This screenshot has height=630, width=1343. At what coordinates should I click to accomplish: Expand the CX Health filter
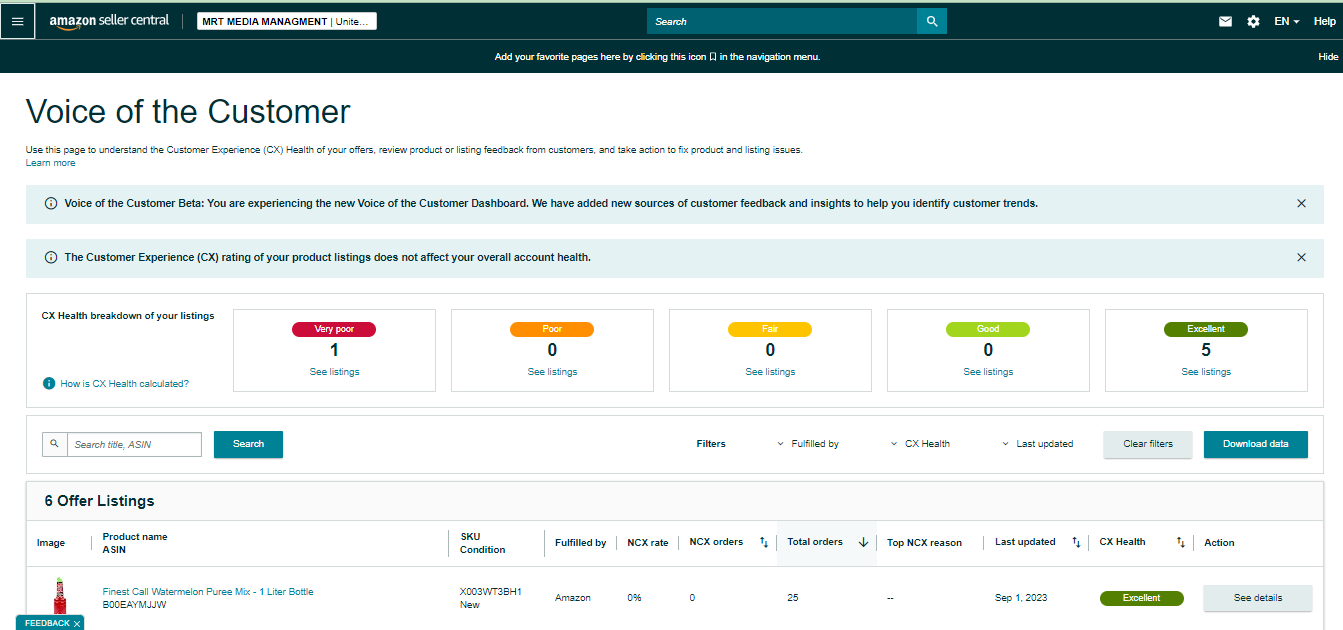[x=920, y=444]
